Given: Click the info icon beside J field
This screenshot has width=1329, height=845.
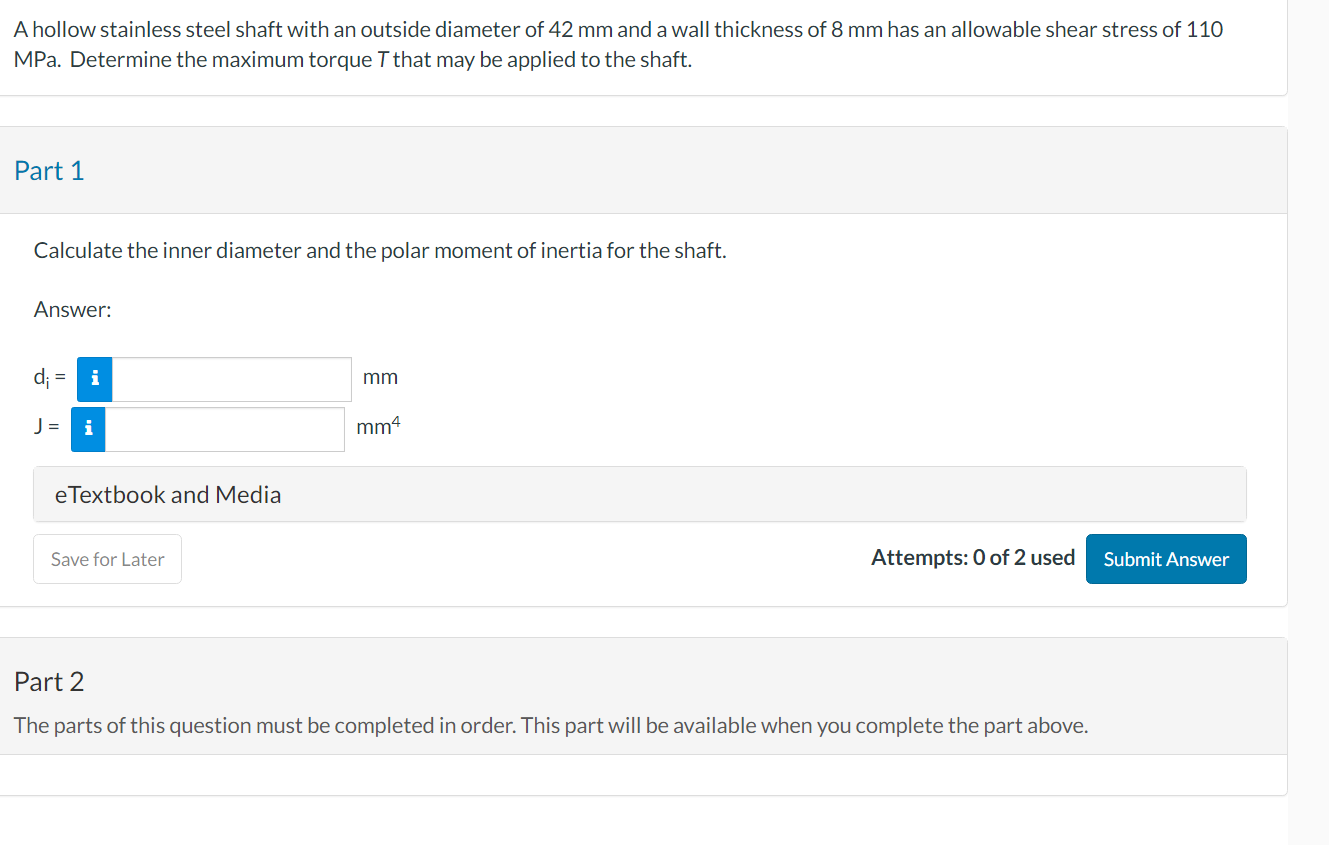Looking at the screenshot, I should 88,429.
